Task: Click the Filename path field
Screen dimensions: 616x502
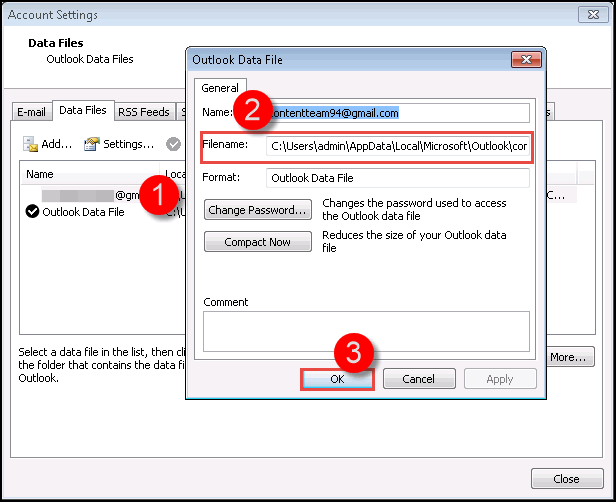Action: coord(398,146)
